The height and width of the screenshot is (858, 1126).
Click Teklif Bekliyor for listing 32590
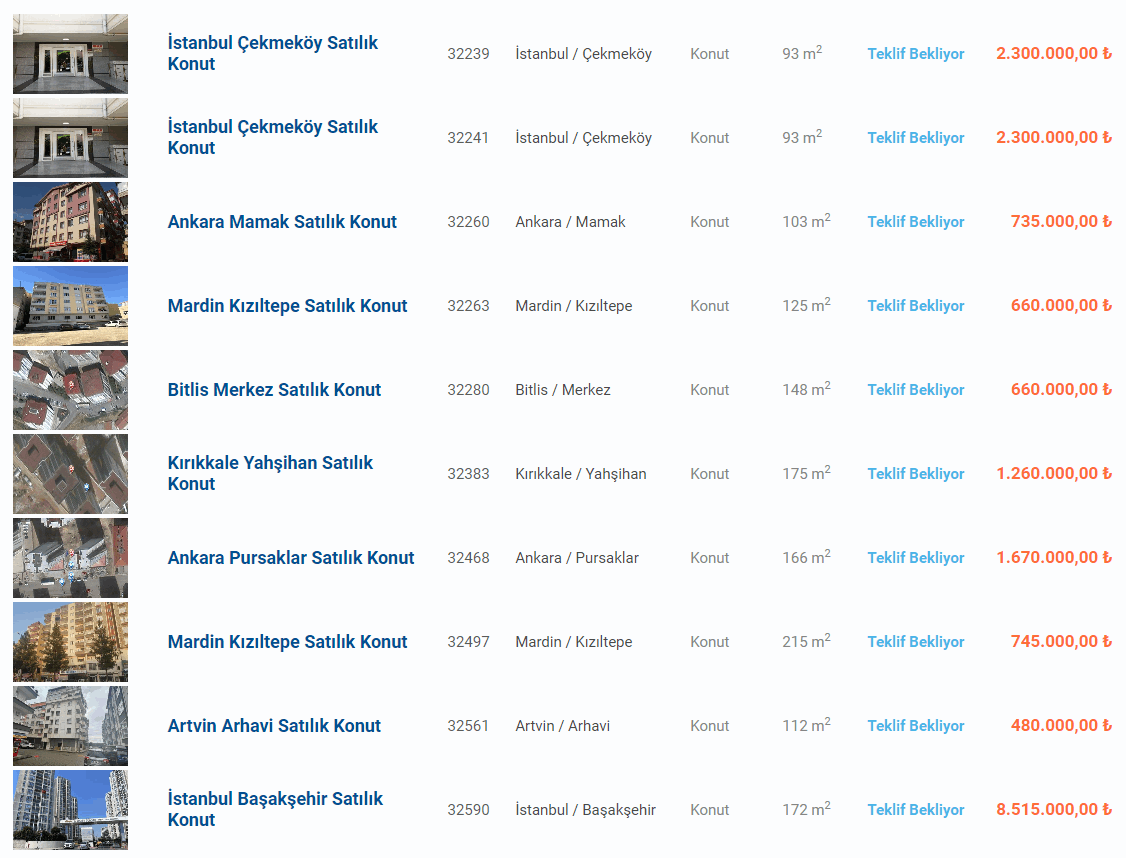click(x=915, y=810)
